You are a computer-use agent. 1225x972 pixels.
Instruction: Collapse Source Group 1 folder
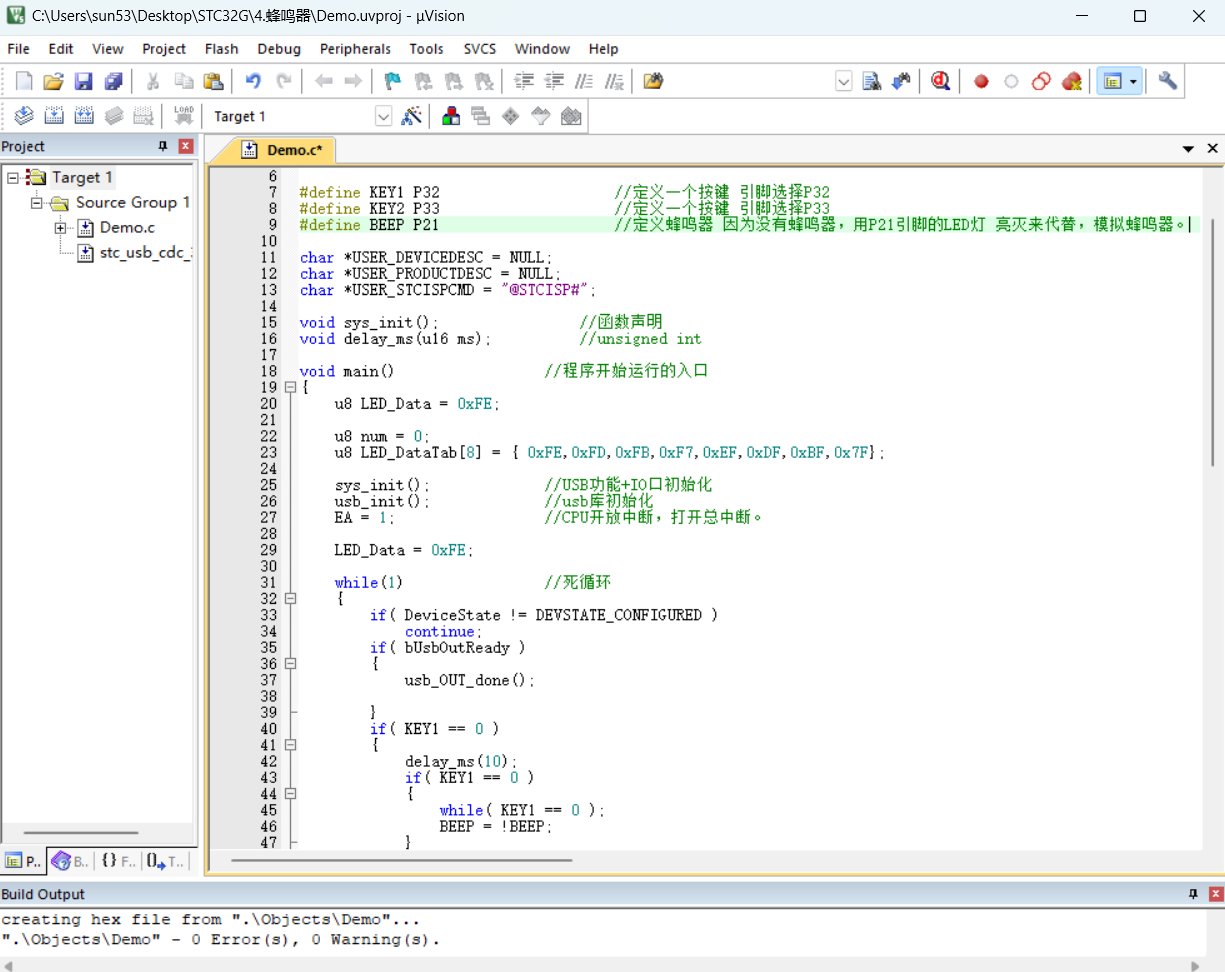(x=37, y=203)
